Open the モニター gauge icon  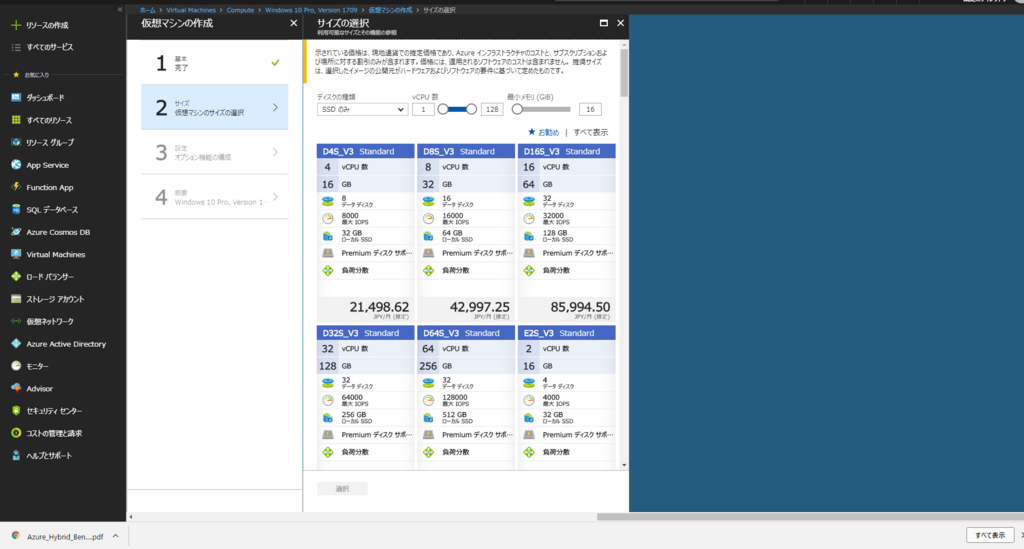click(x=16, y=366)
